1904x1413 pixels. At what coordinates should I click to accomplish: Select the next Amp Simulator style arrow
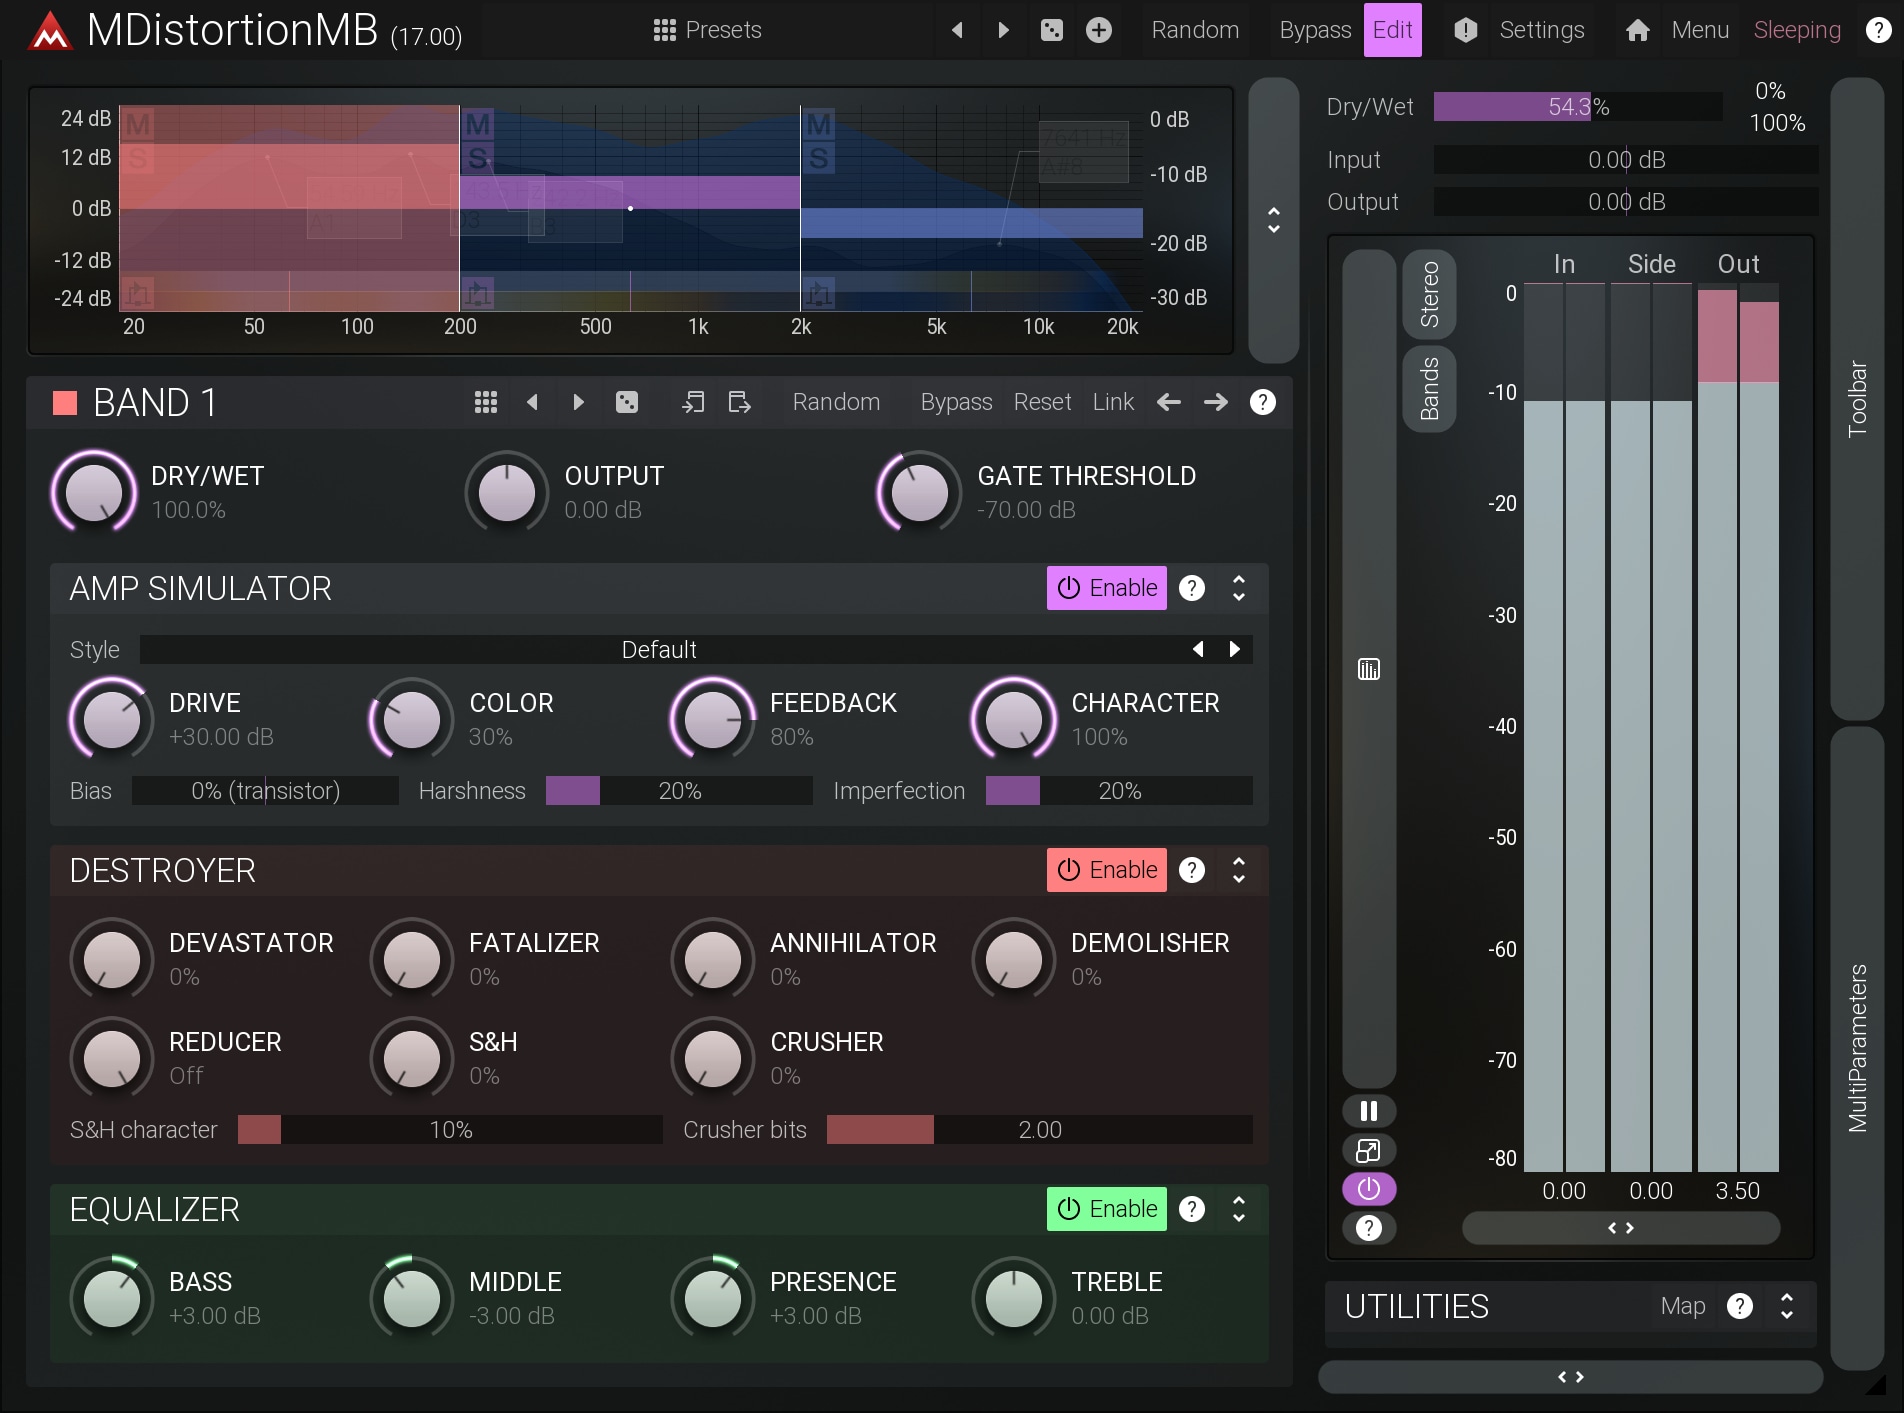tap(1234, 650)
